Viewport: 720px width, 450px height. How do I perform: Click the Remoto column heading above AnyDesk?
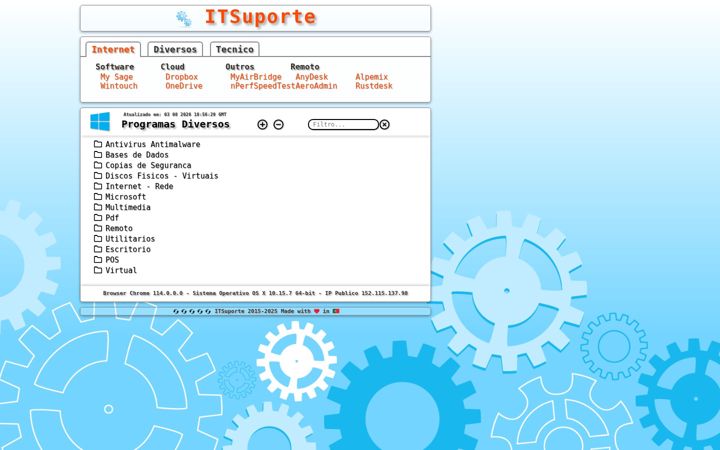click(305, 67)
